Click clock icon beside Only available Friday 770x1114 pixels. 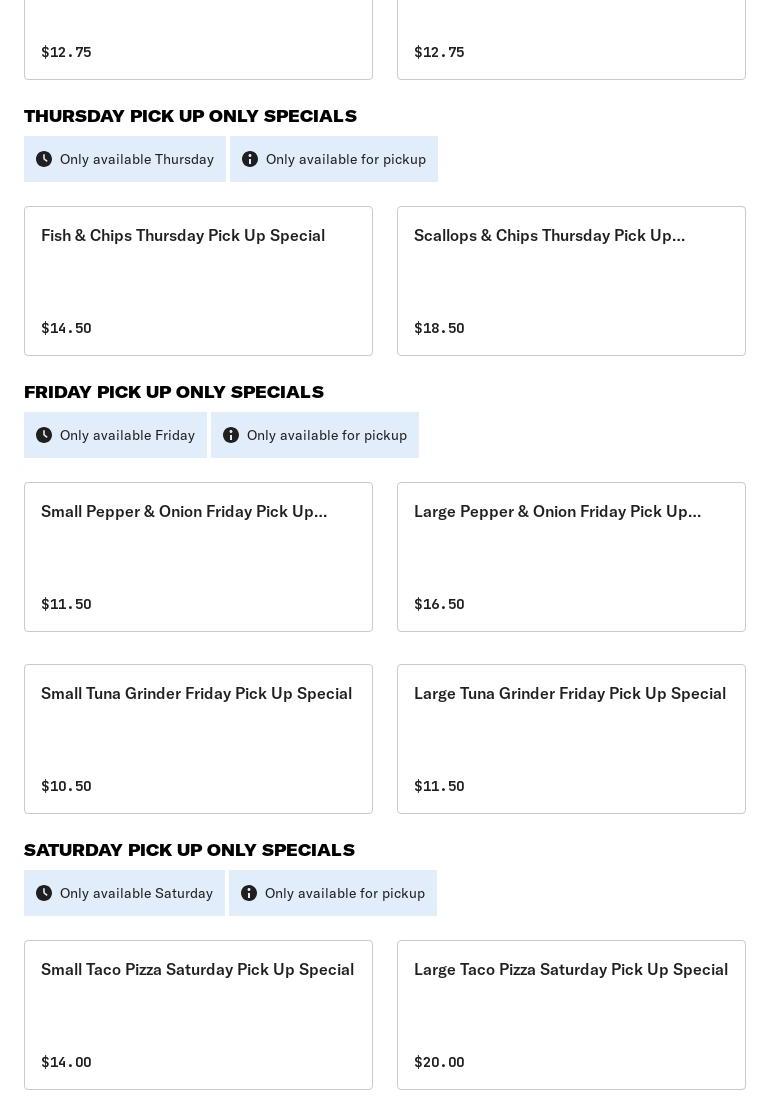coord(44,435)
